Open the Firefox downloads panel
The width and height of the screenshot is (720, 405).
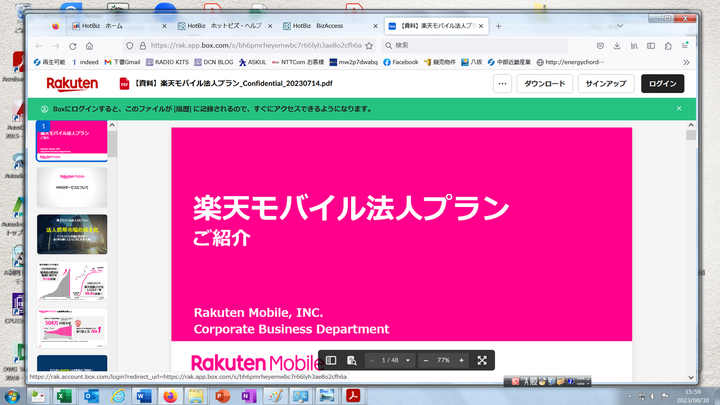point(617,45)
